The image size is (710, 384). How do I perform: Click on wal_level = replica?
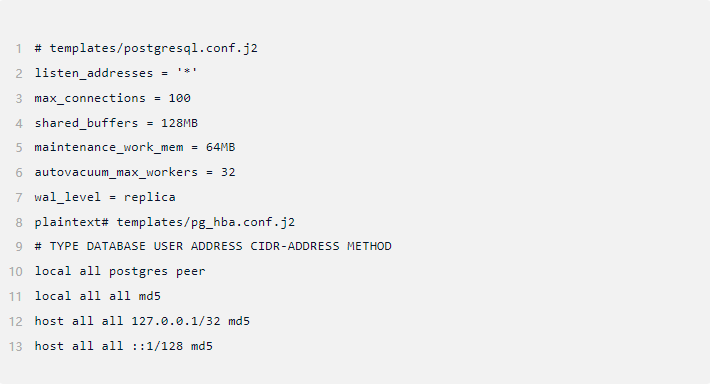coord(105,197)
